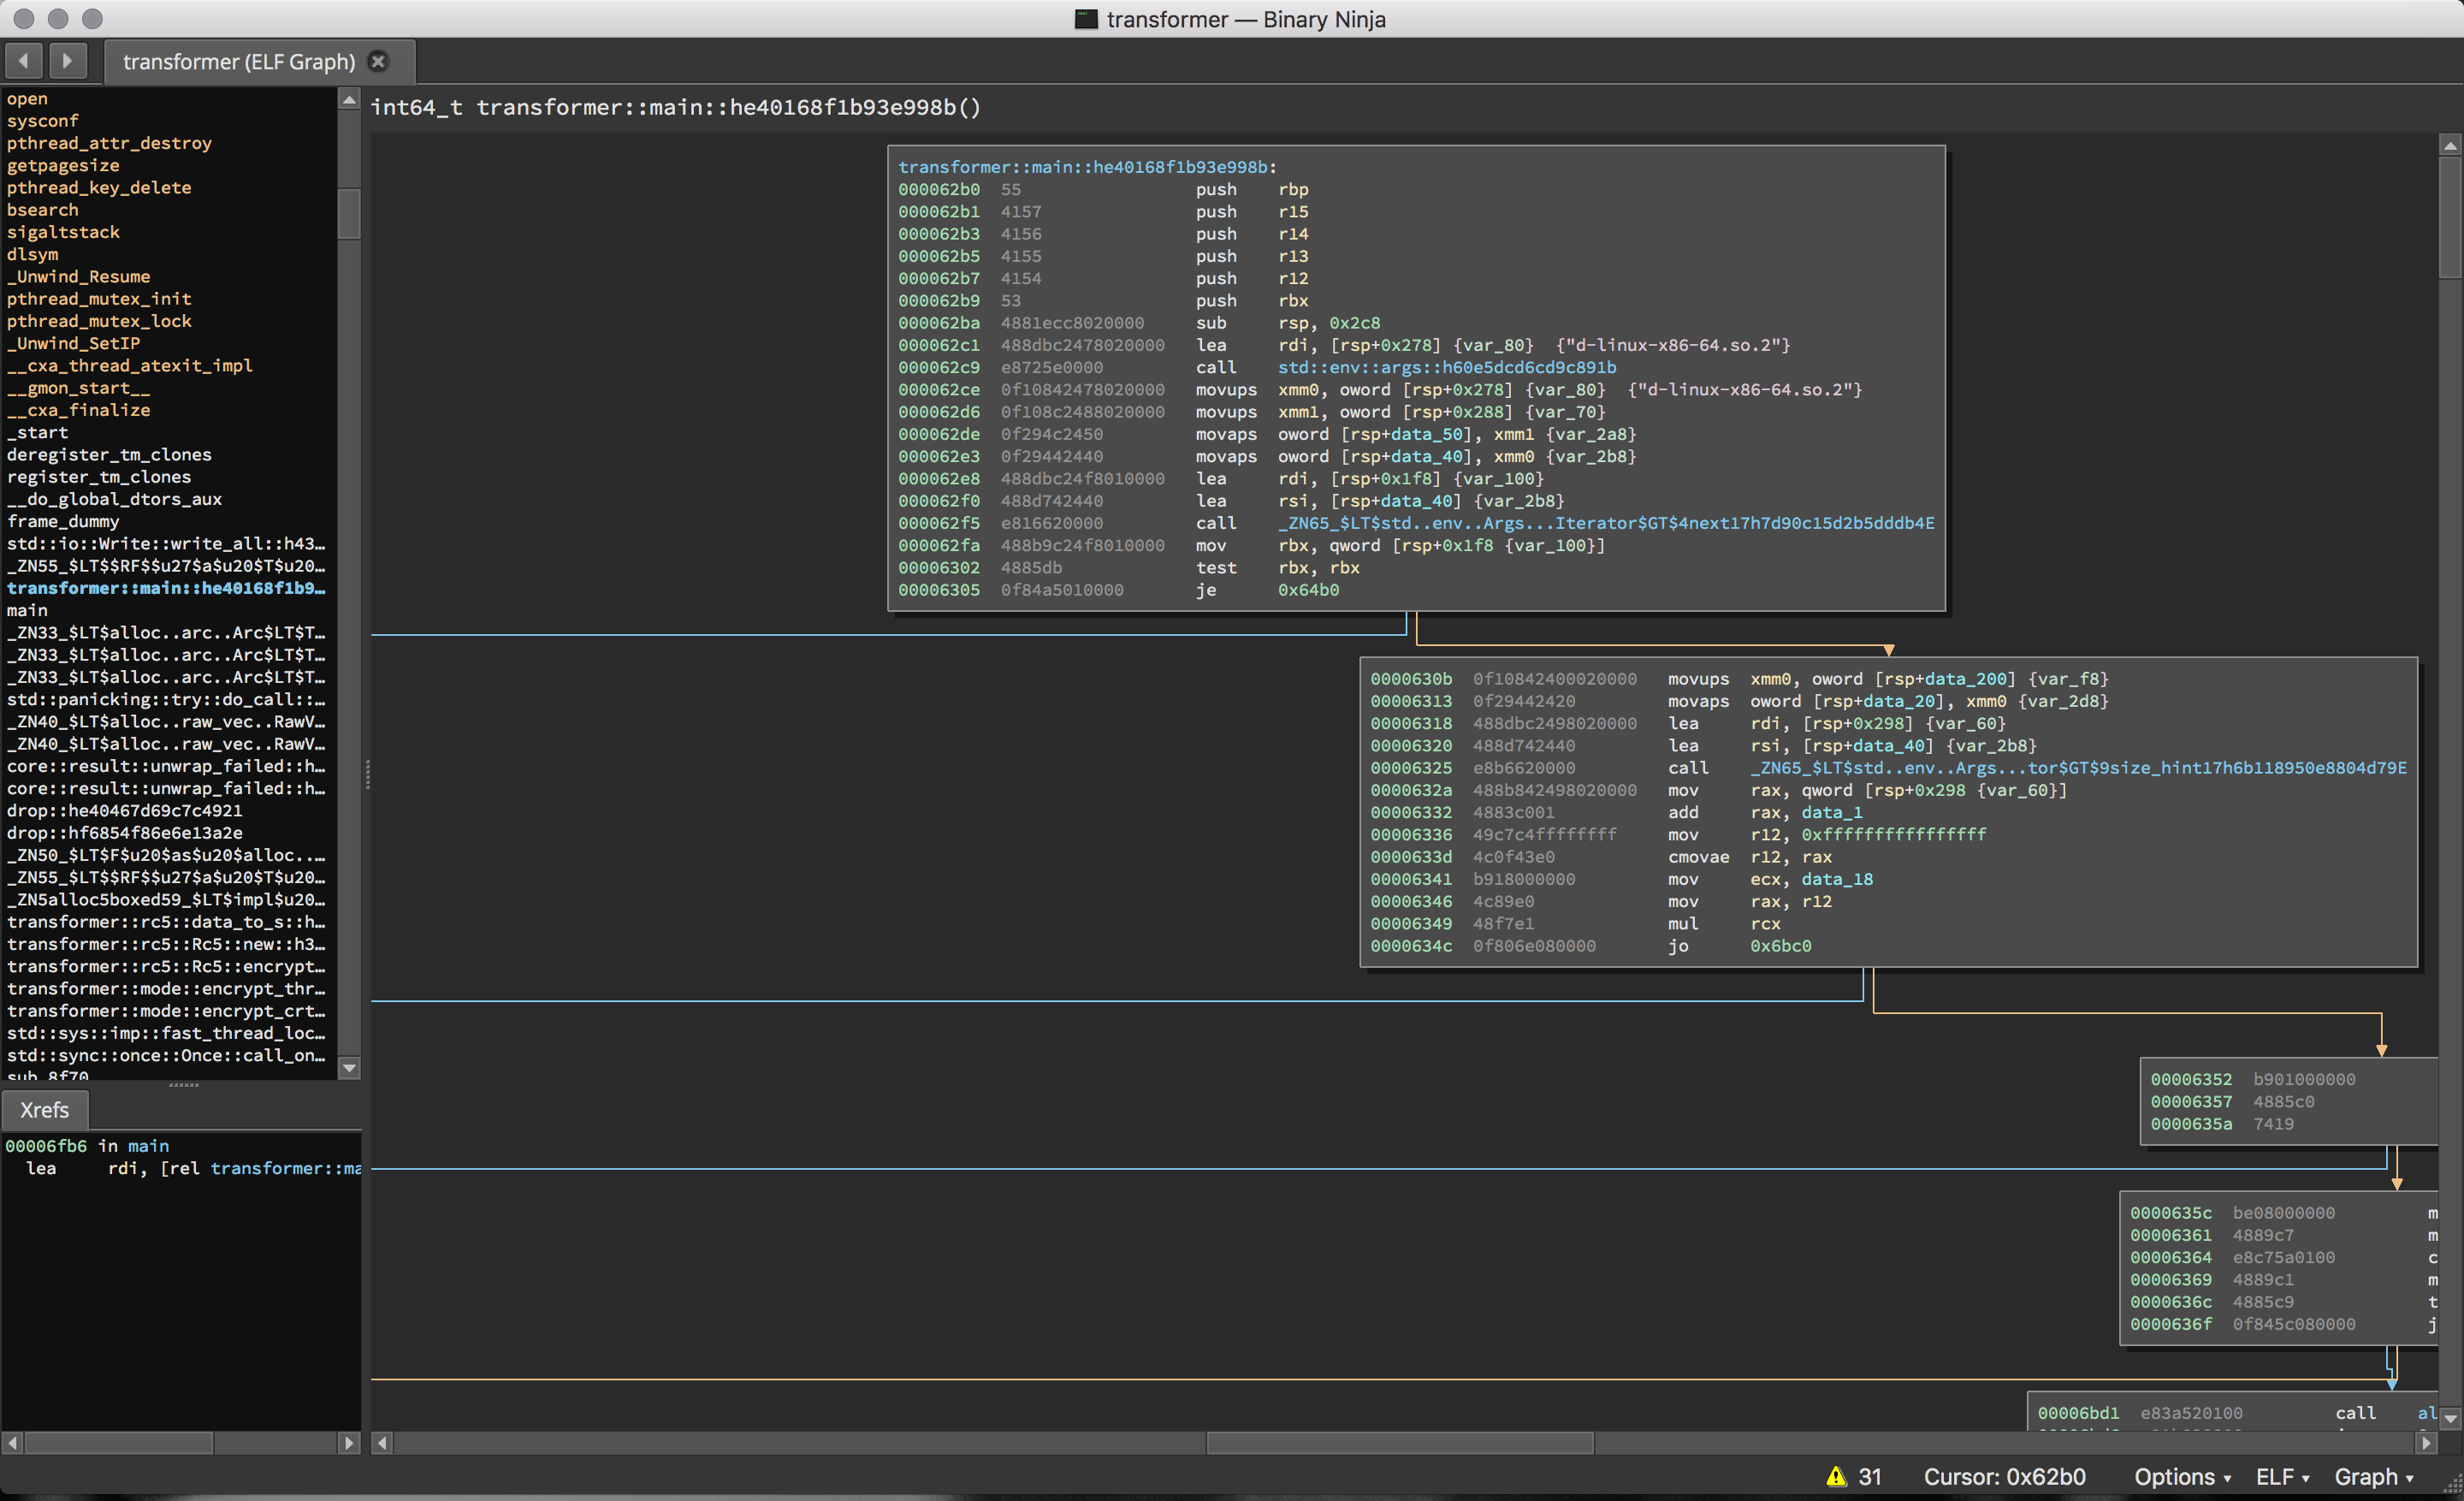Select pthread_mutex_lock in function list
This screenshot has width=2464, height=1501.
pos(99,321)
